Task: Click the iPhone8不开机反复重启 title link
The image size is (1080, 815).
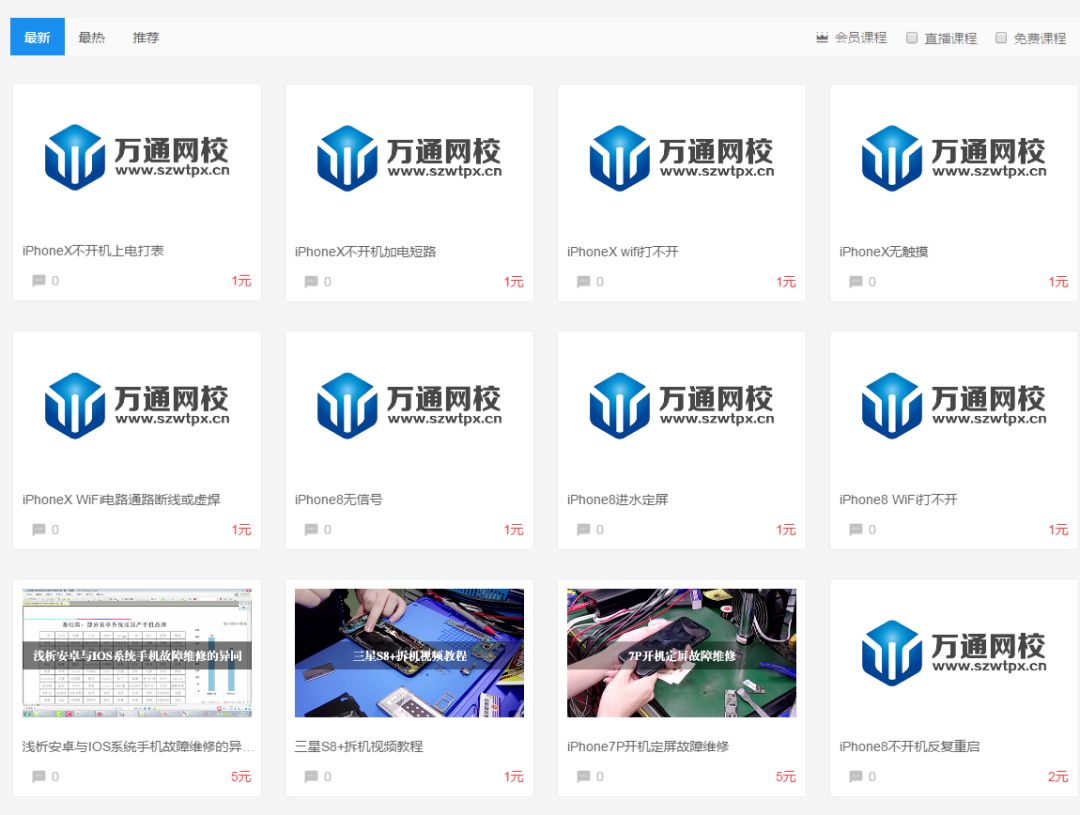Action: click(909, 746)
